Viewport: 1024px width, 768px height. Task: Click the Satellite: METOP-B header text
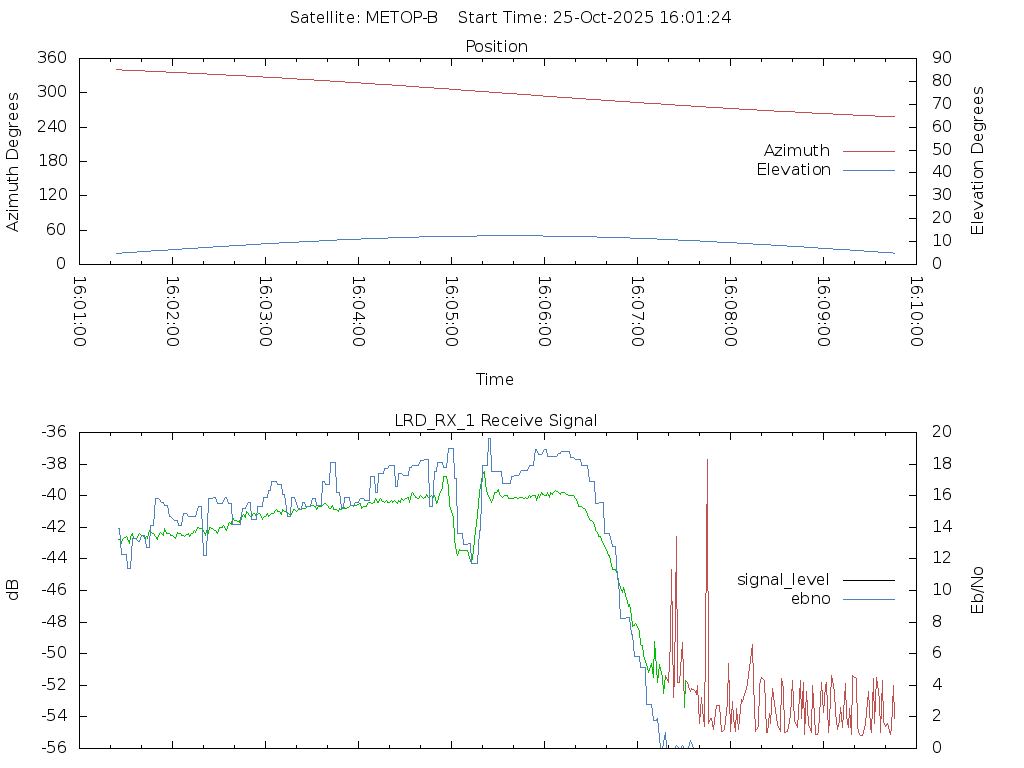click(x=364, y=18)
